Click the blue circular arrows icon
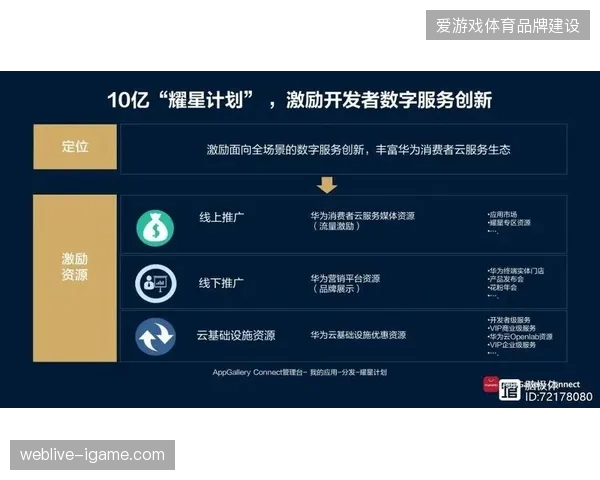Image resolution: width=600 pixels, height=480 pixels. (156, 336)
